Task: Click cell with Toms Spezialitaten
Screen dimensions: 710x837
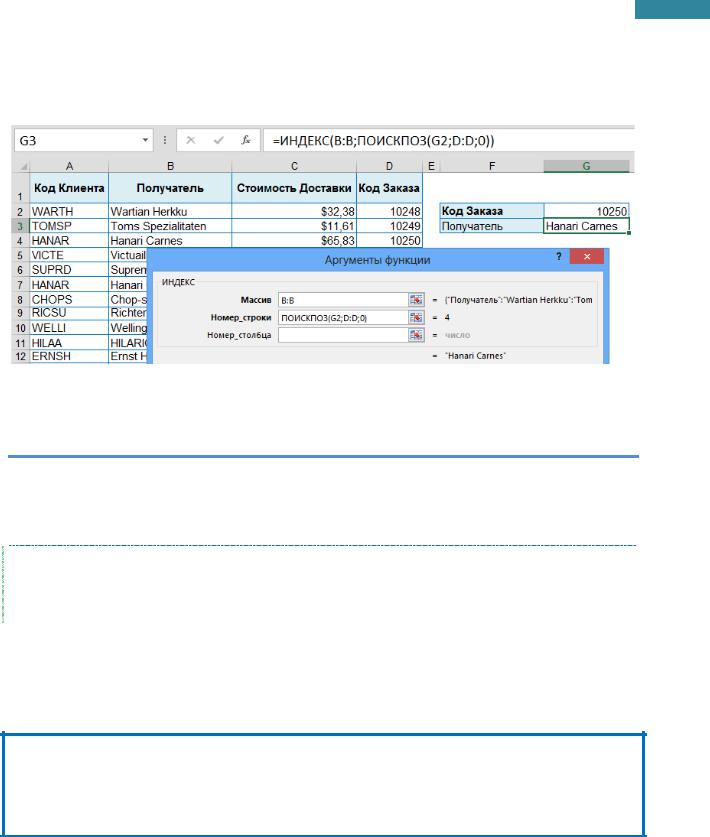Action: tap(170, 226)
